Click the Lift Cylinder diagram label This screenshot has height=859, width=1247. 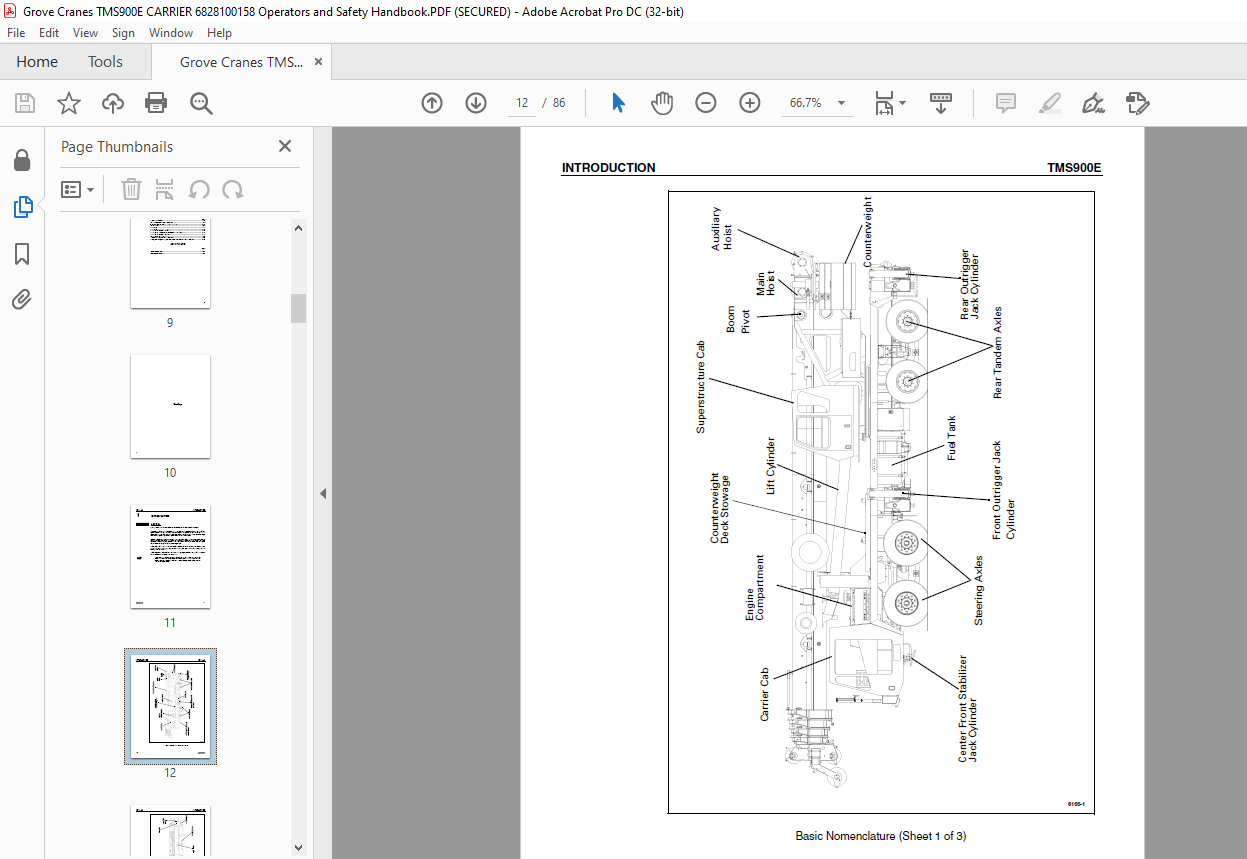click(x=771, y=465)
